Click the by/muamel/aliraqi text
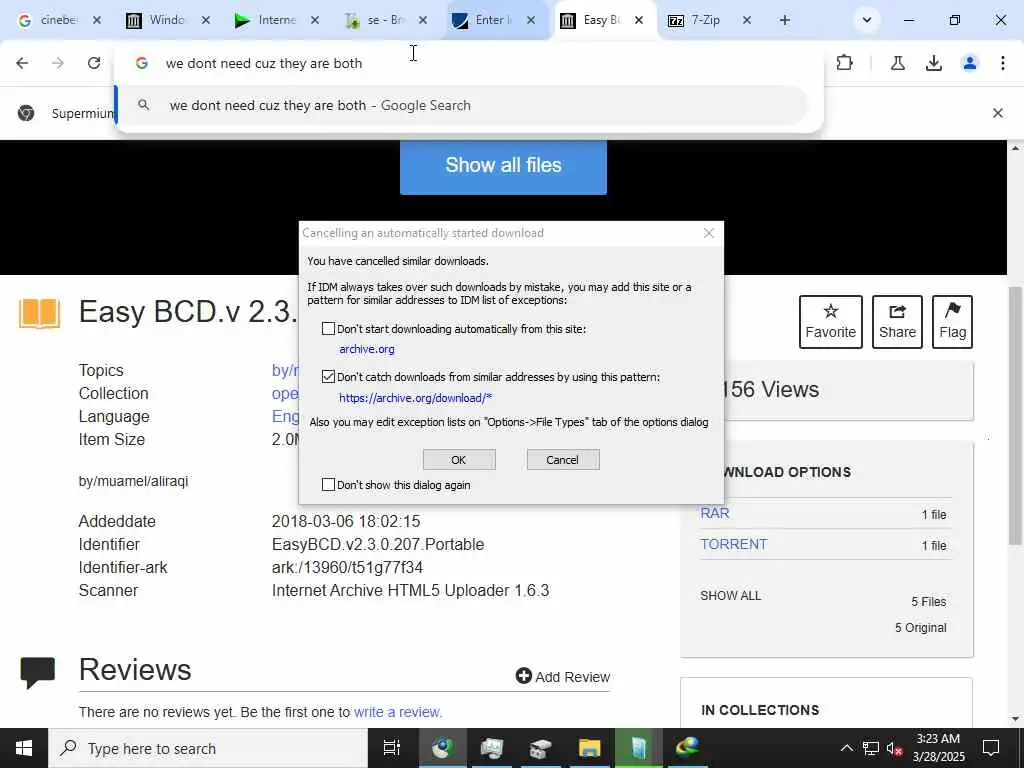The width and height of the screenshot is (1024, 768). point(133,481)
